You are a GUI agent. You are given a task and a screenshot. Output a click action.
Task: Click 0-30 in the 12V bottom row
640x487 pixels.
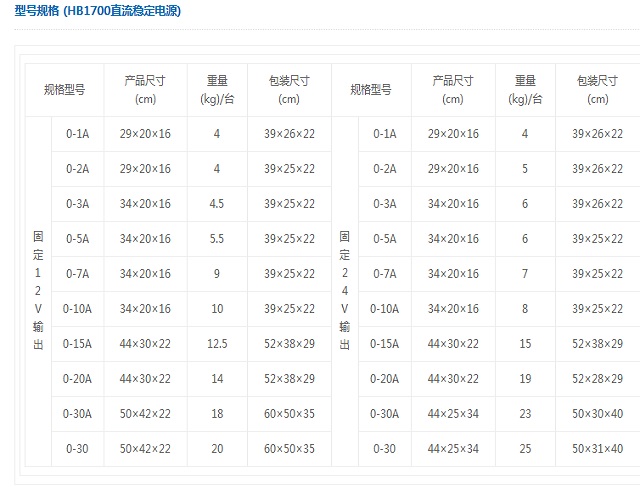[x=77, y=449]
